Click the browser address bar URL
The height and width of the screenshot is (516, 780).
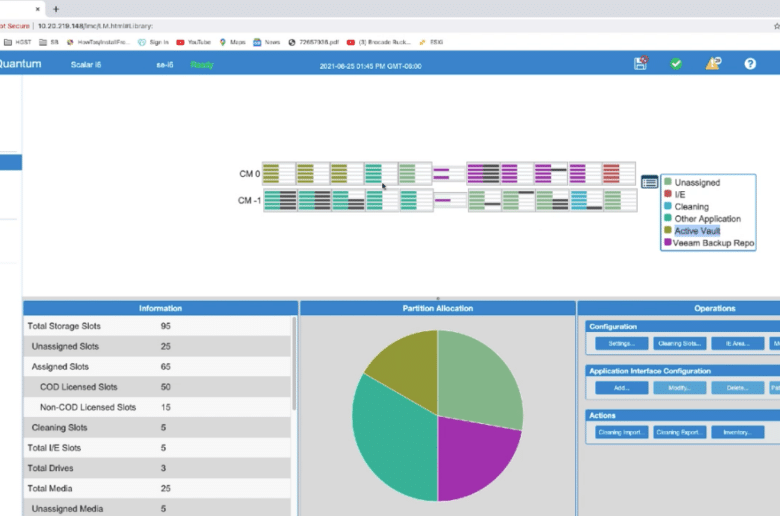point(95,26)
